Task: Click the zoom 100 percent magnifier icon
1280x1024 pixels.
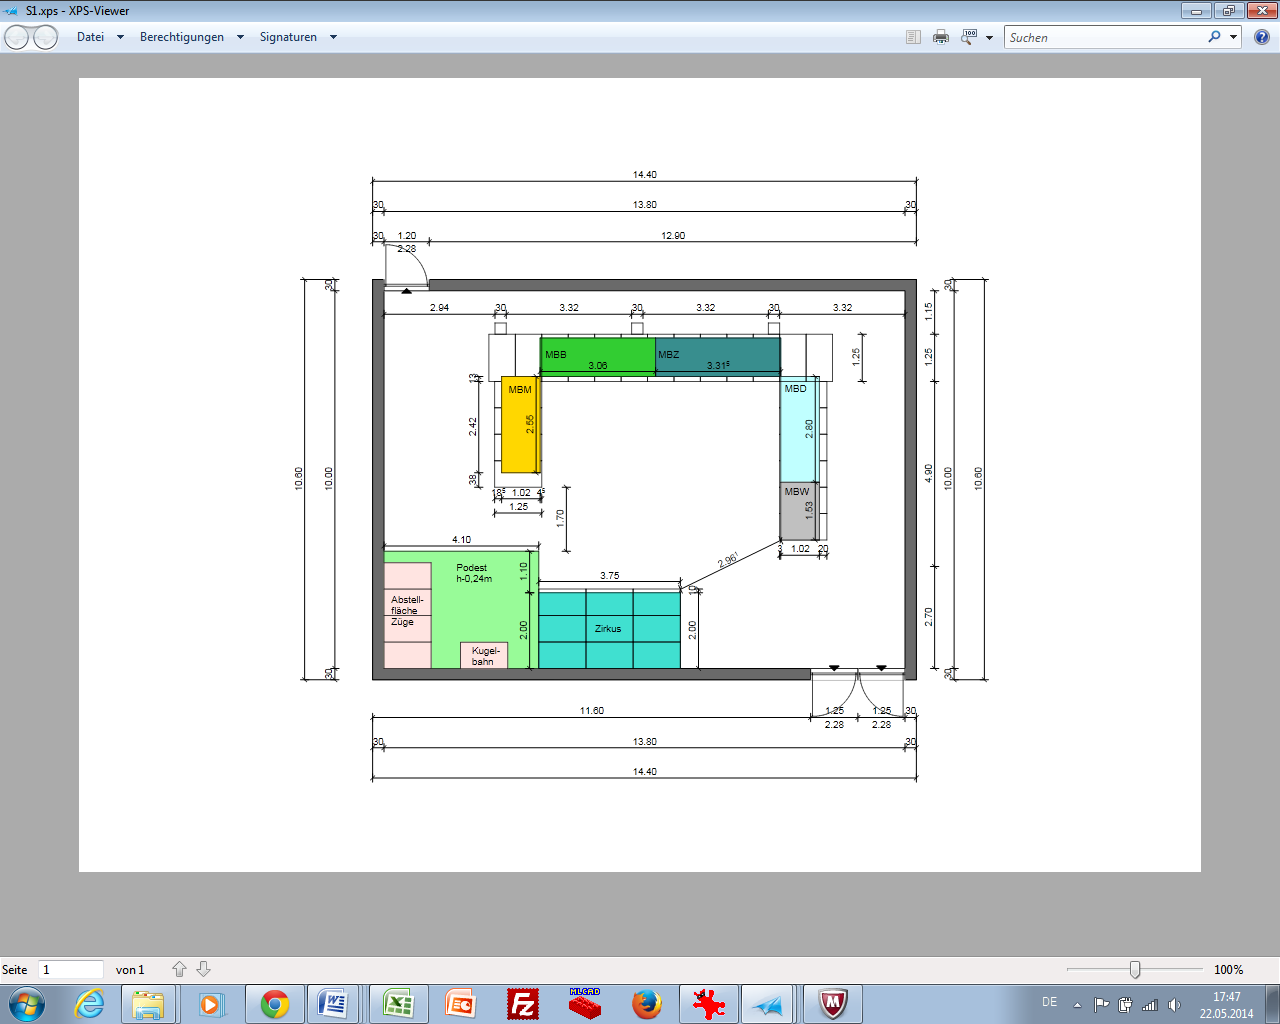Action: point(968,37)
